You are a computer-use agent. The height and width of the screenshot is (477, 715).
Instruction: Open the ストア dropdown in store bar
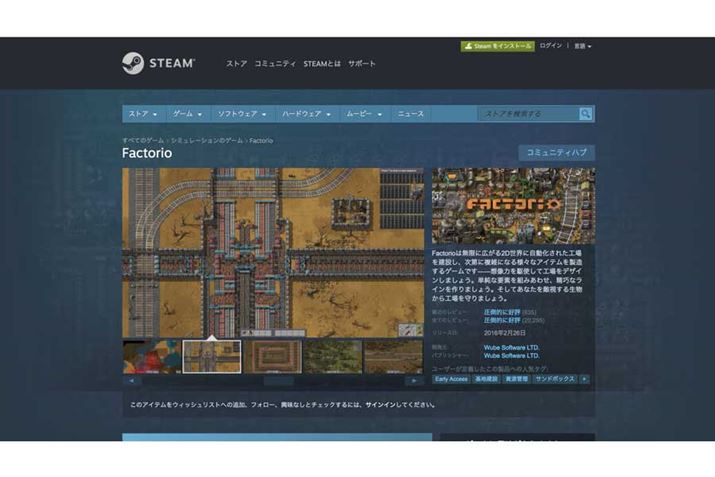tap(143, 114)
